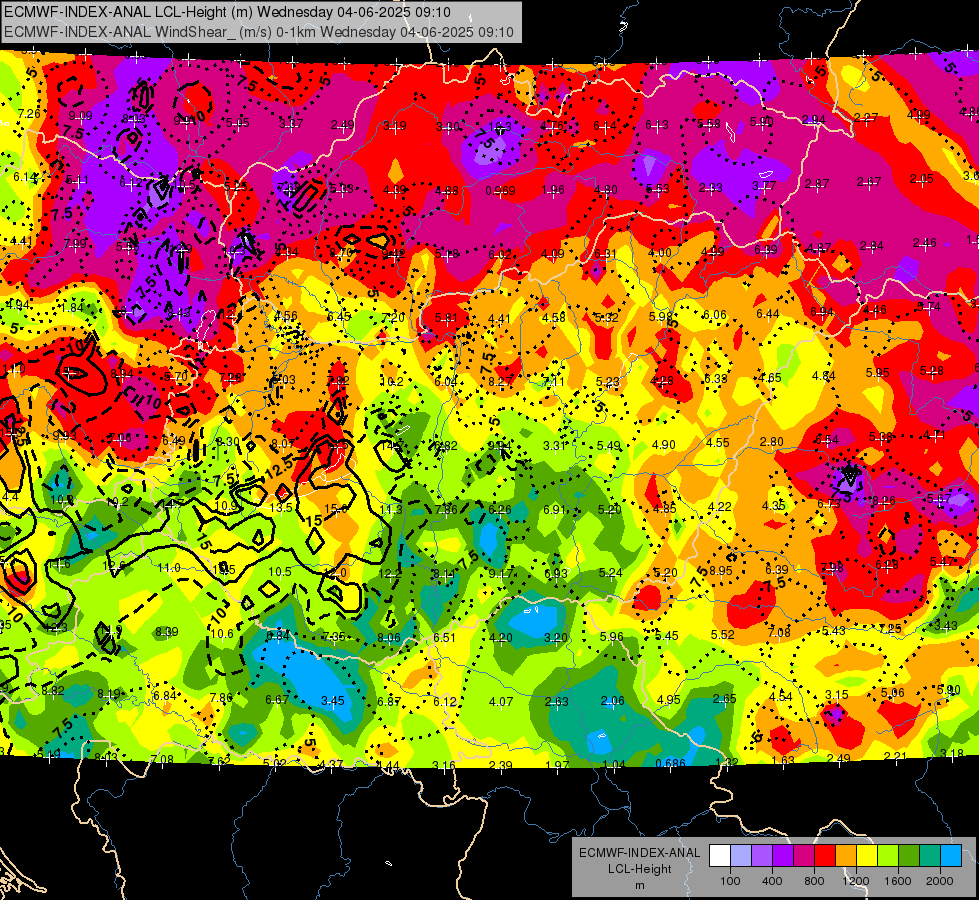The height and width of the screenshot is (900, 979).
Task: Click the red legend swatch right of 800
Action: [x=825, y=856]
